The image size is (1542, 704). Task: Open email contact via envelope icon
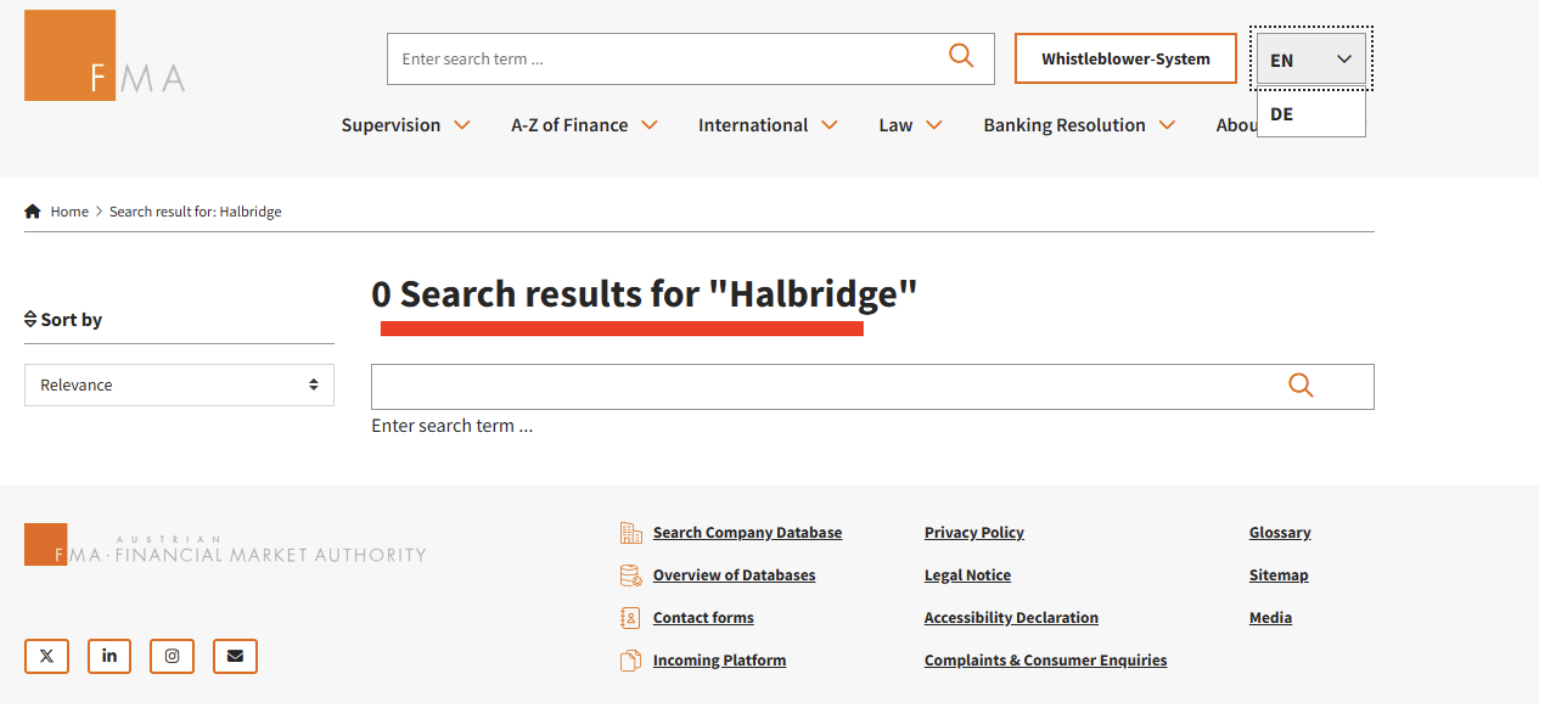point(234,656)
